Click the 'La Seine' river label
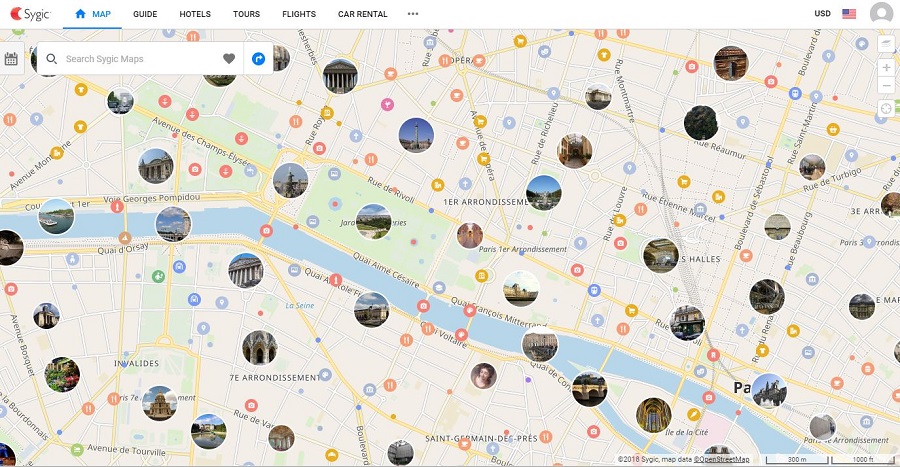 pos(300,305)
